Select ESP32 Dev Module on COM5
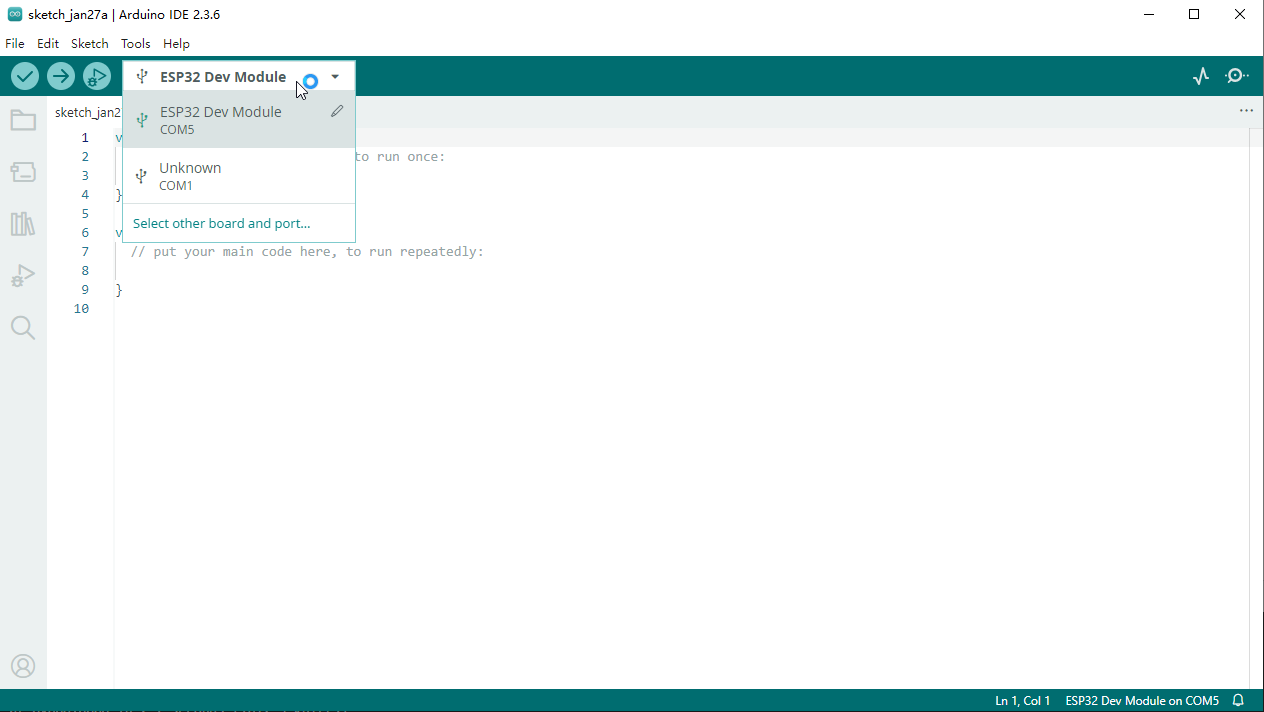 pyautogui.click(x=221, y=120)
